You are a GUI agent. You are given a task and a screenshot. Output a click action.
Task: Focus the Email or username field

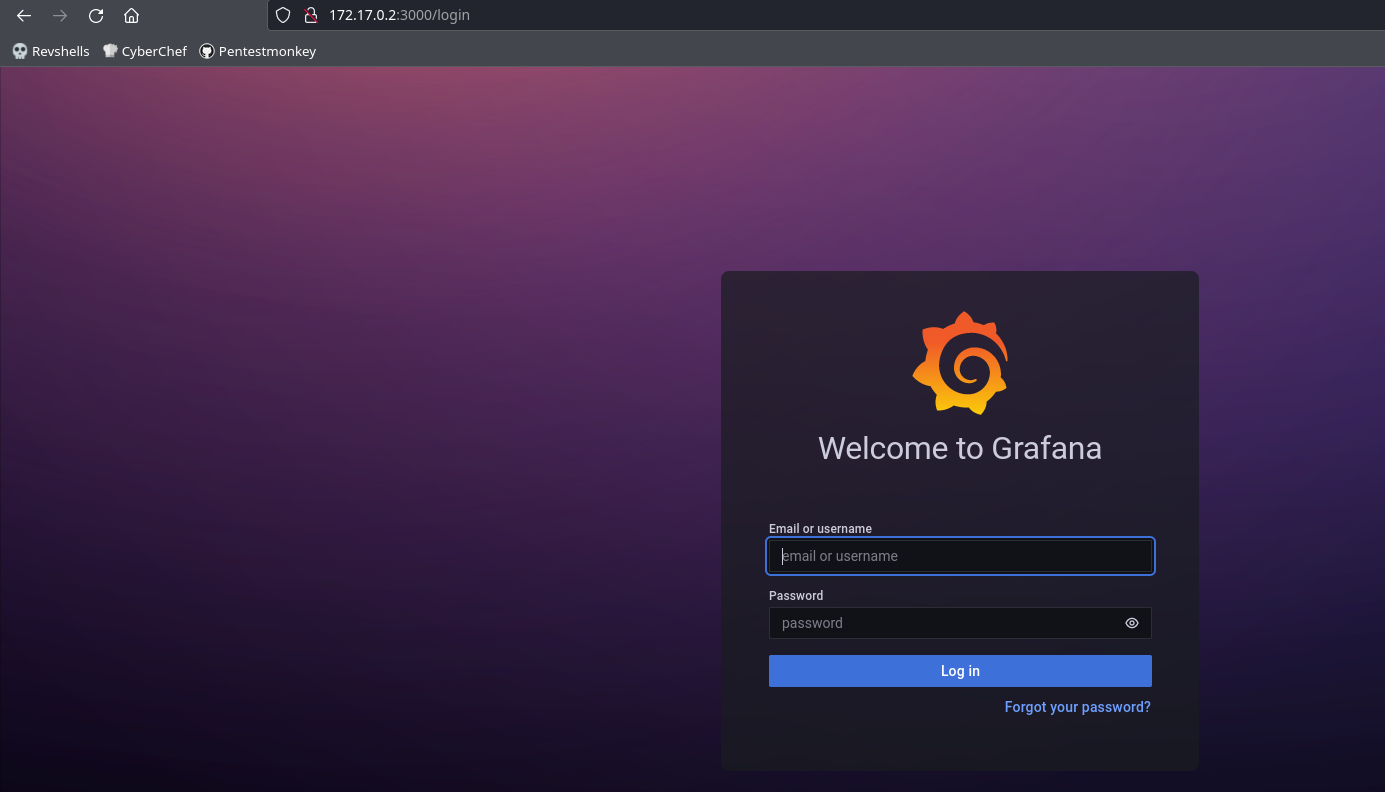coord(960,556)
